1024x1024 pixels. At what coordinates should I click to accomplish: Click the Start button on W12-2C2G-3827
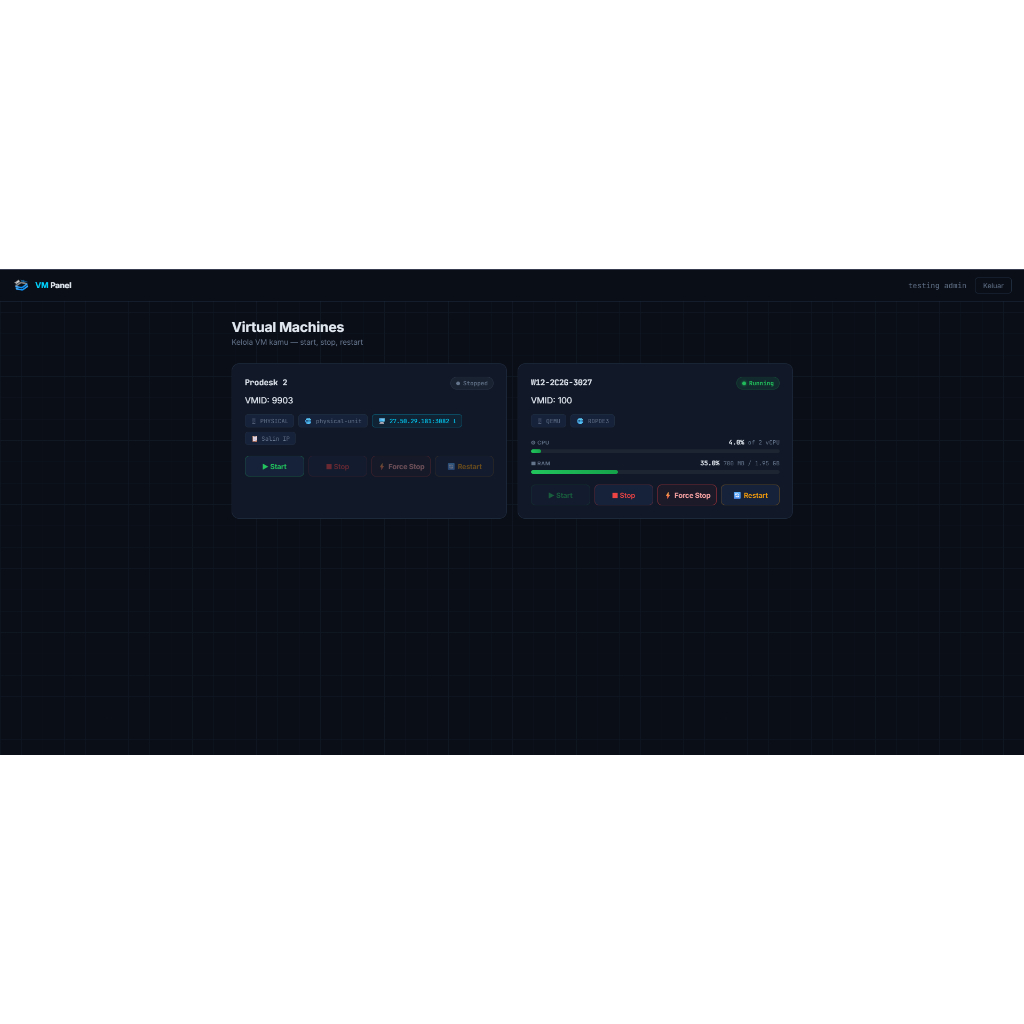[x=560, y=495]
